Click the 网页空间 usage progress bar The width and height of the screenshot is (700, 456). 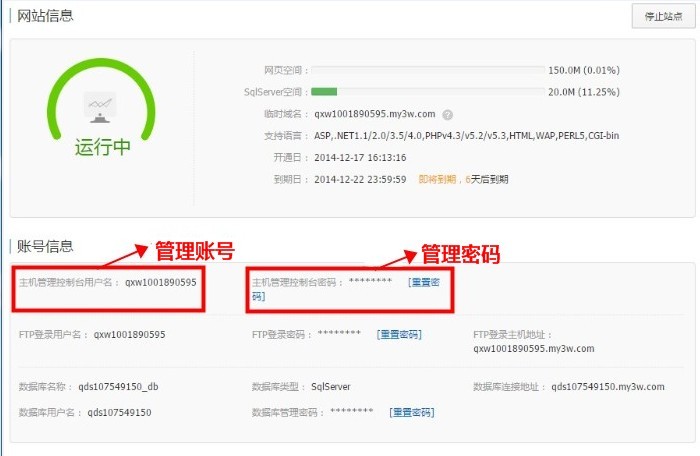click(x=427, y=71)
